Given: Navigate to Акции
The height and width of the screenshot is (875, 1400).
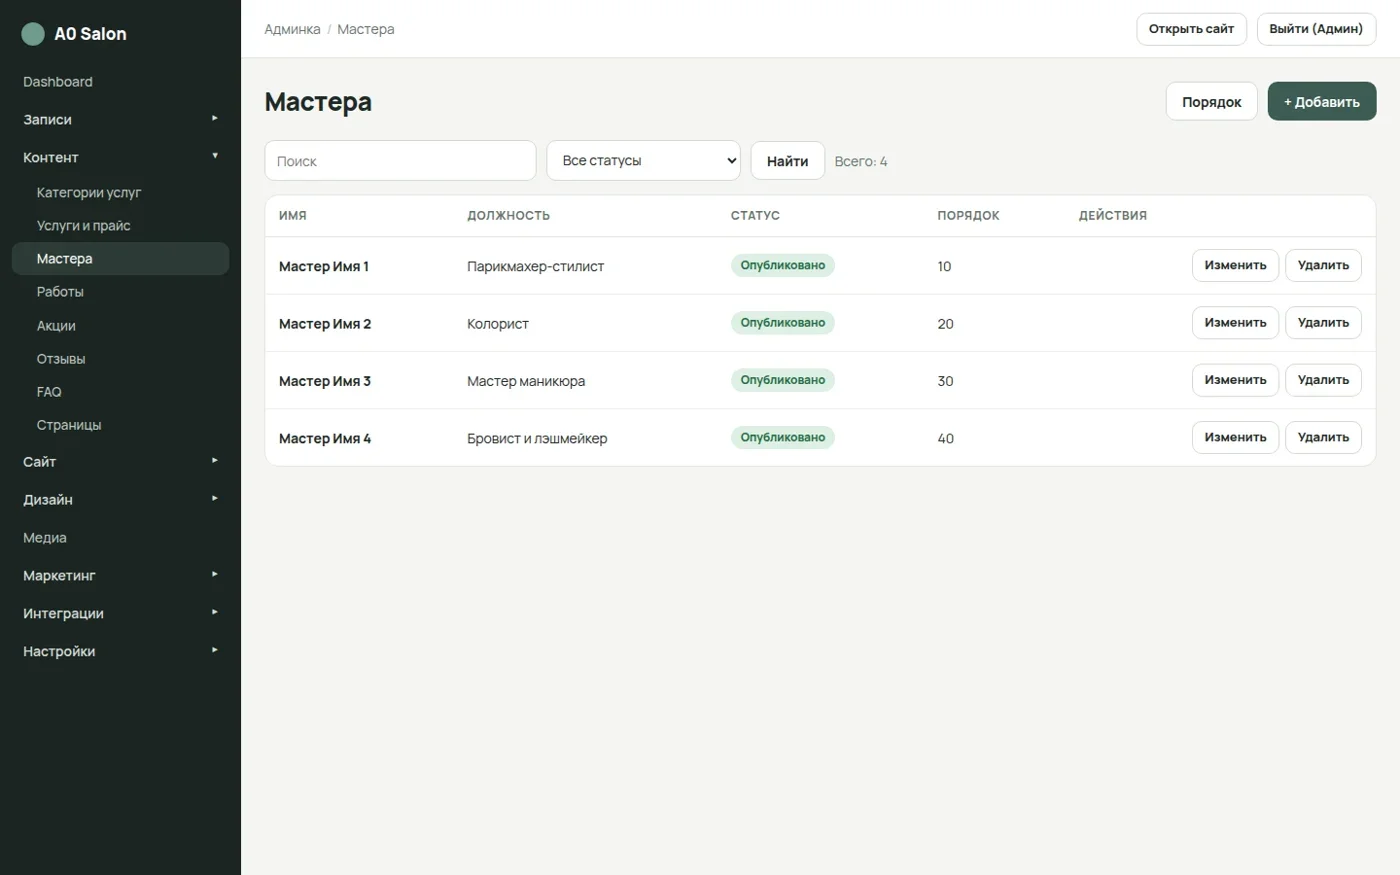Looking at the screenshot, I should 120,325.
